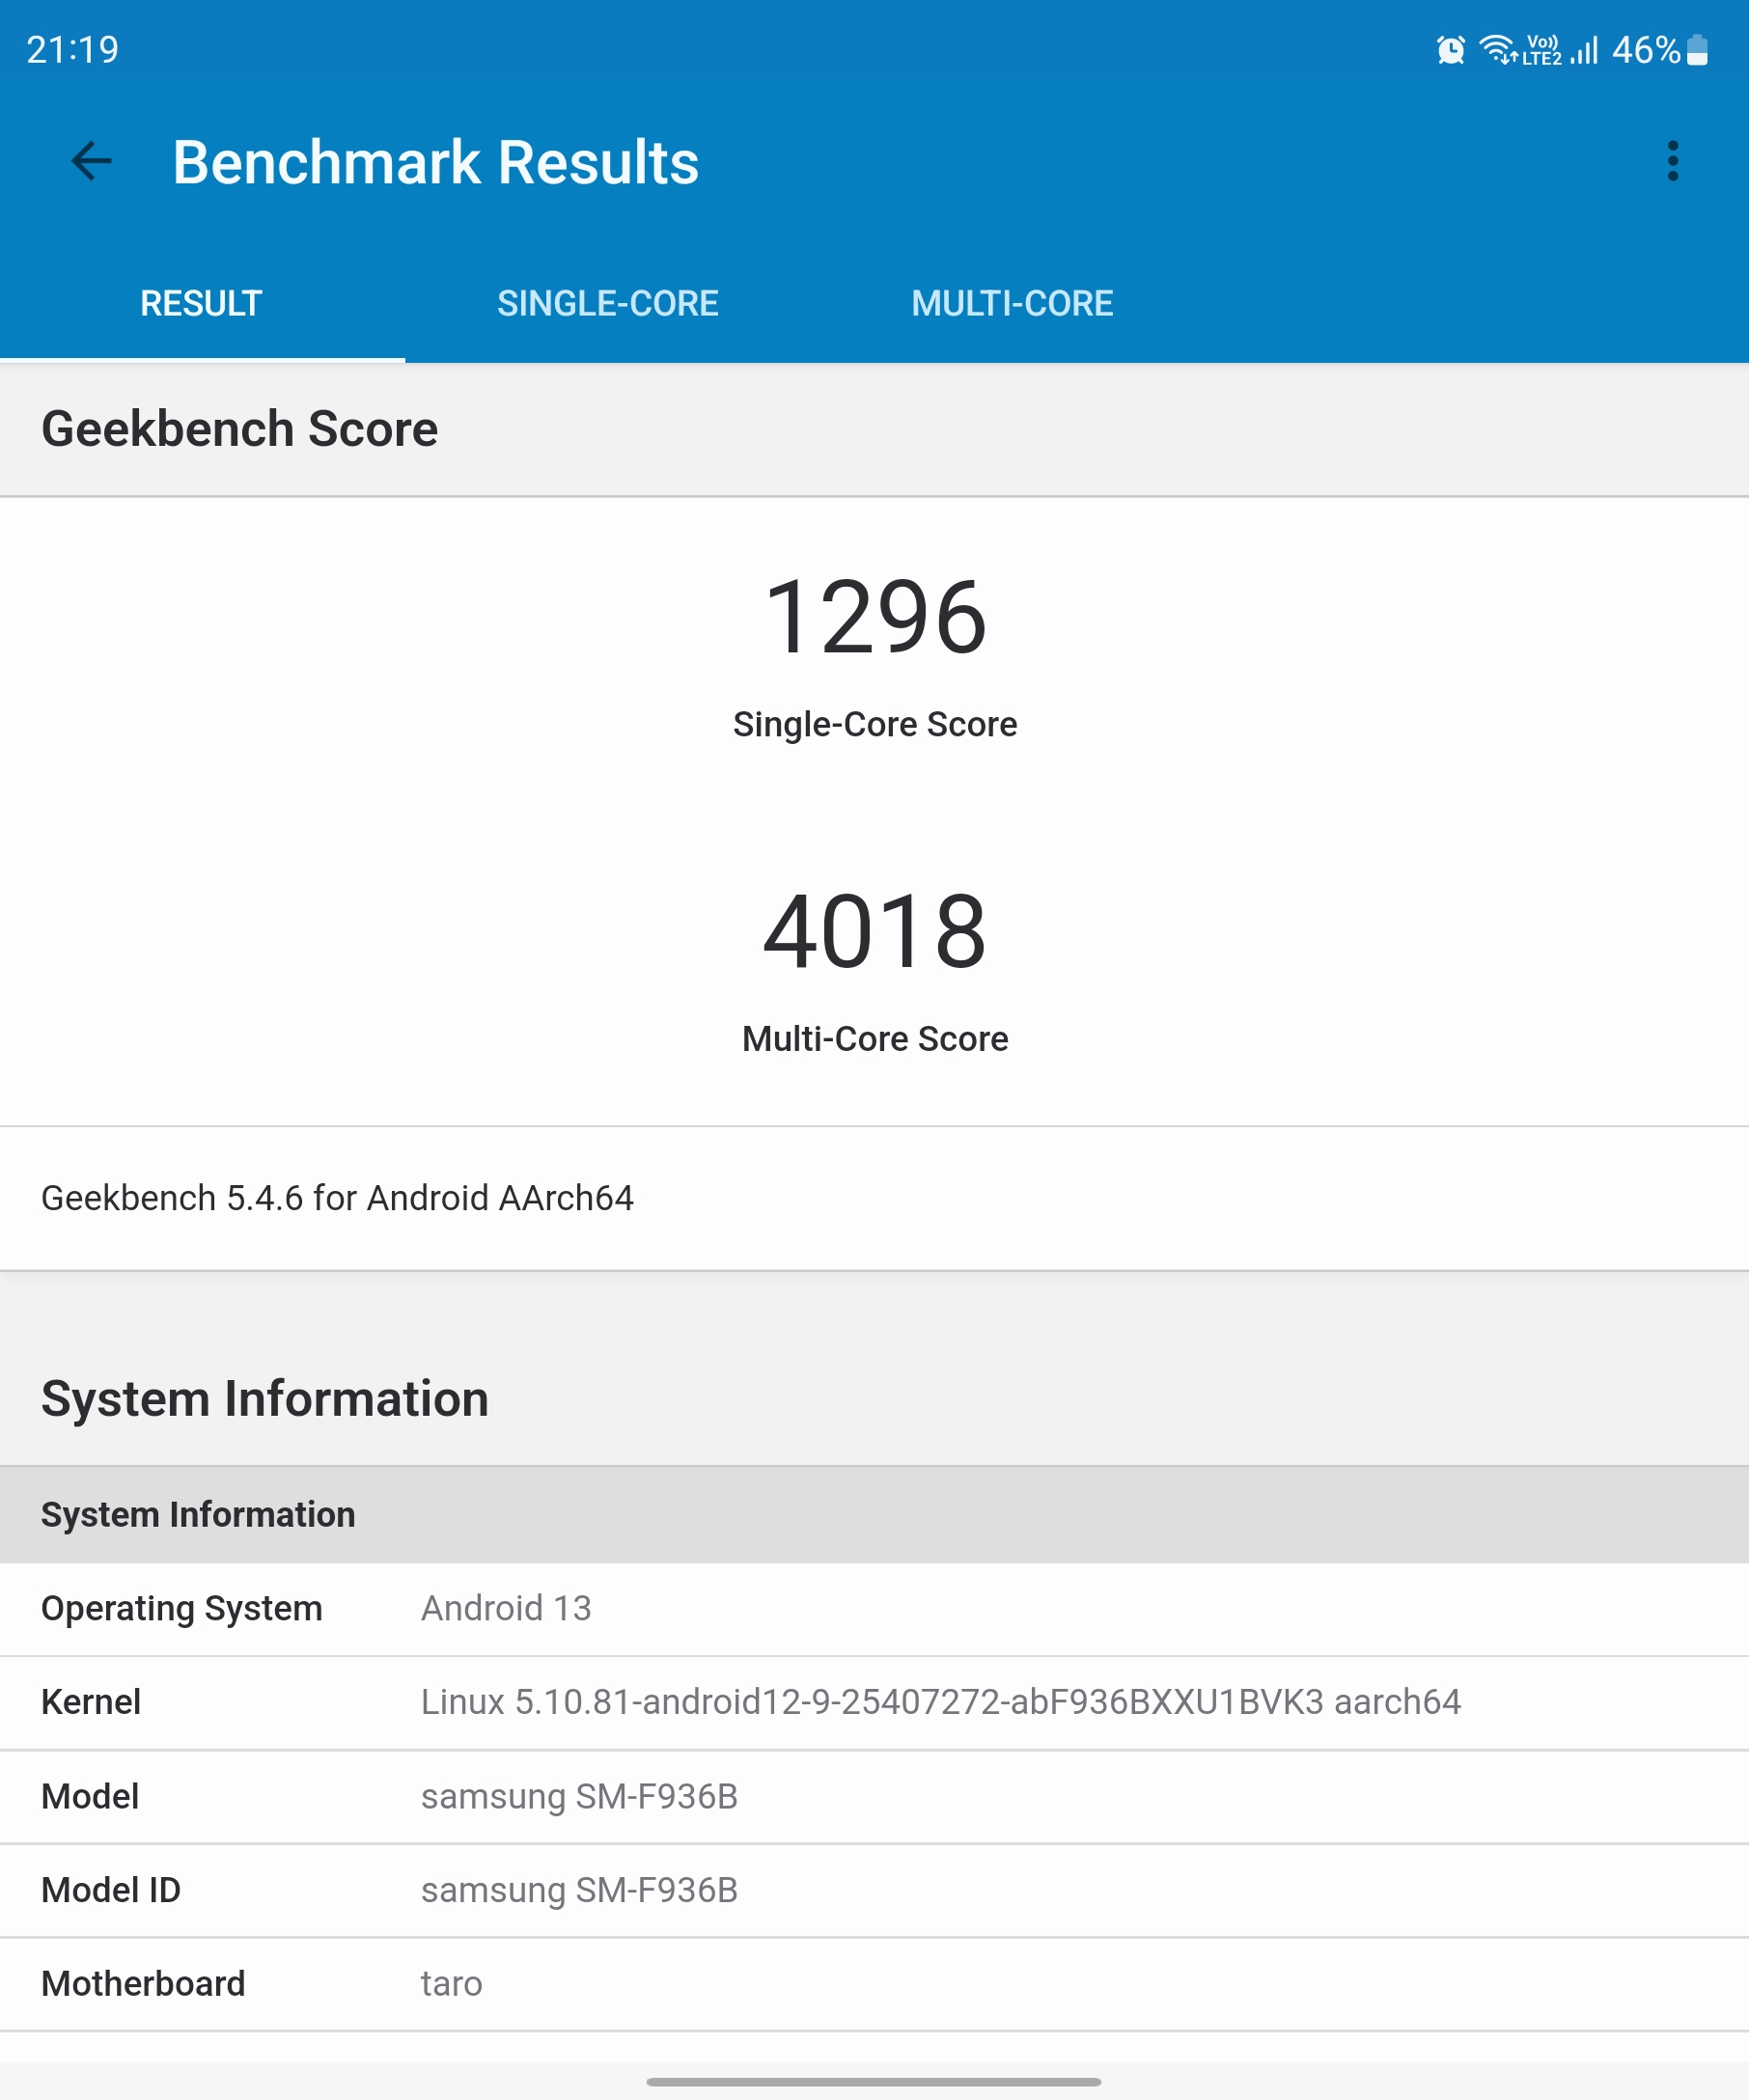Image resolution: width=1749 pixels, height=2100 pixels.
Task: Tap the alarm icon in status bar
Action: pyautogui.click(x=1450, y=49)
